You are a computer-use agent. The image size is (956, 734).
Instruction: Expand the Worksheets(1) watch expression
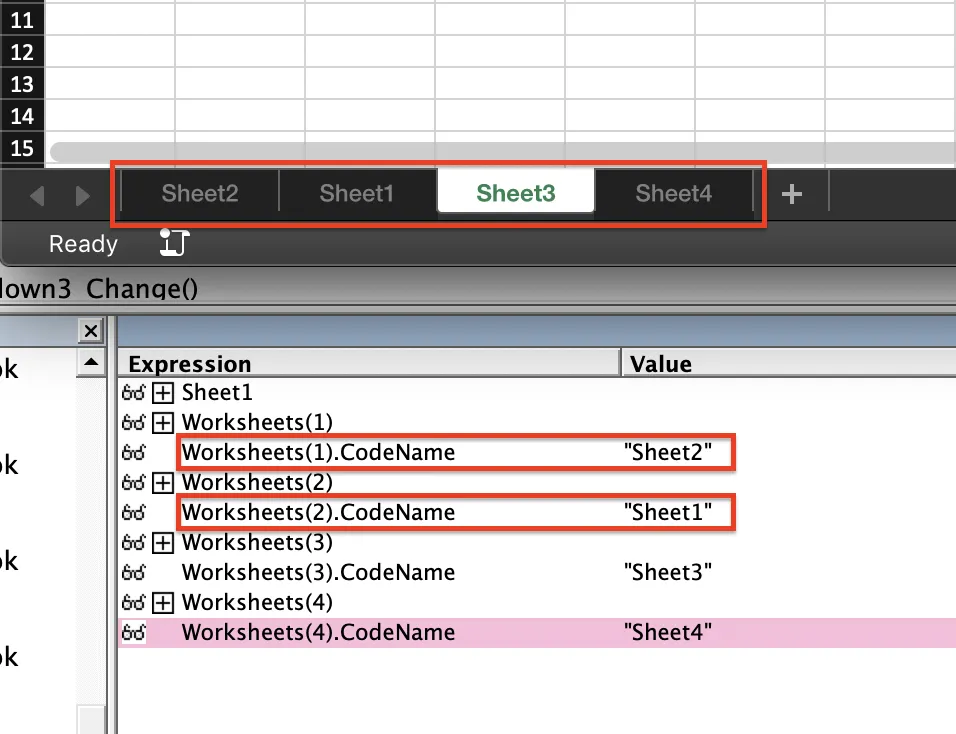(x=163, y=423)
